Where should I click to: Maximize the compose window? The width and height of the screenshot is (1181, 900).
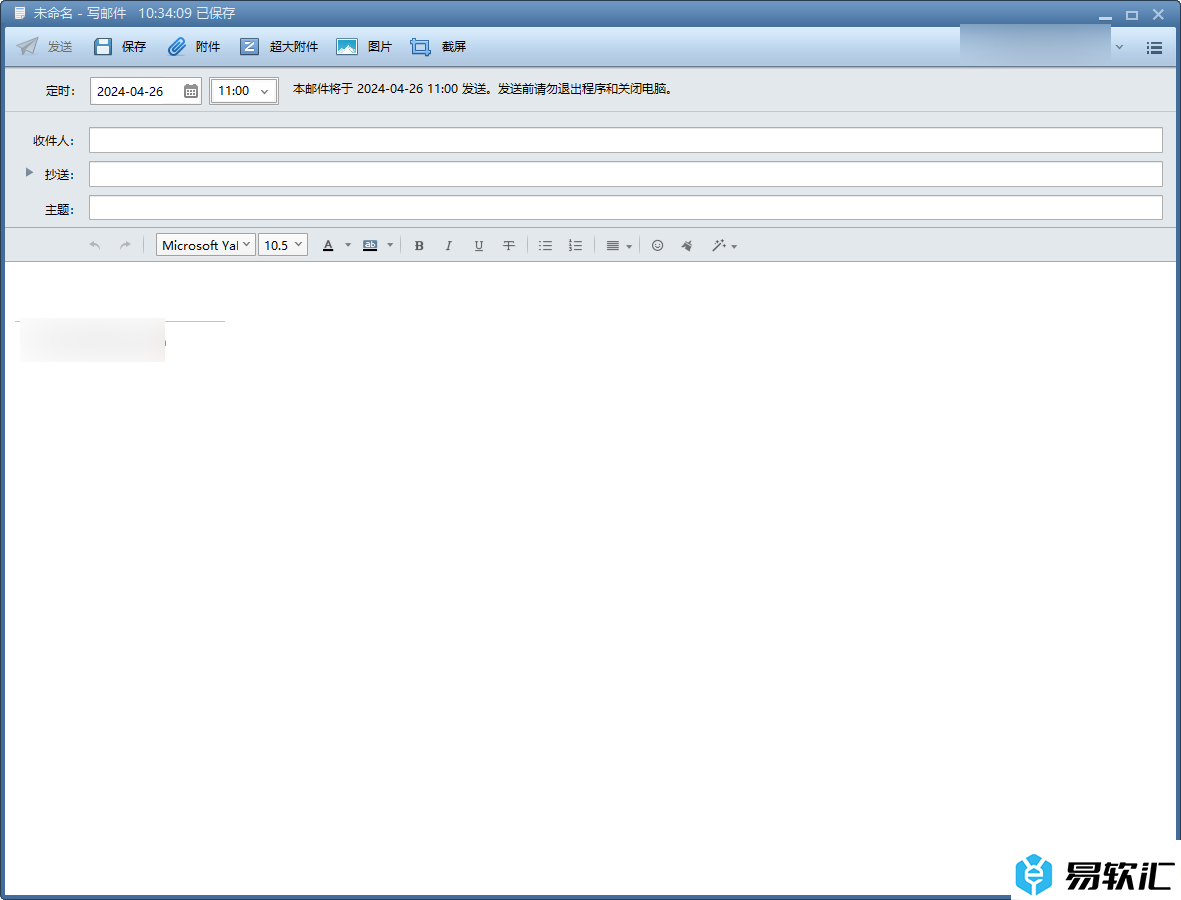[x=1131, y=15]
